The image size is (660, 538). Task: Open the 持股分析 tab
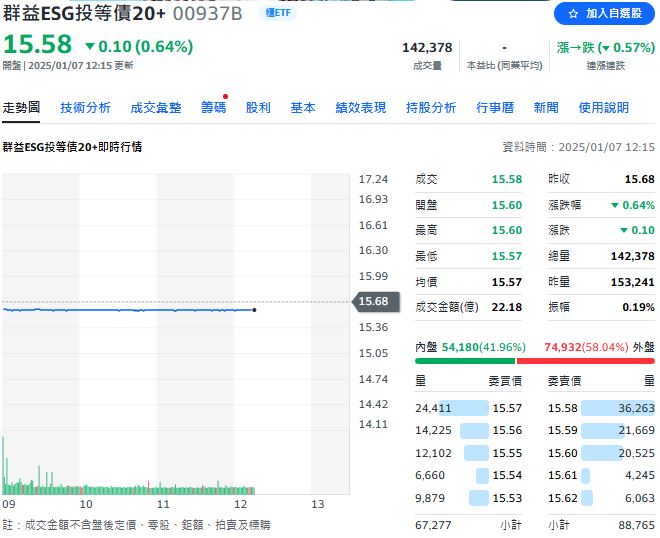coord(431,108)
